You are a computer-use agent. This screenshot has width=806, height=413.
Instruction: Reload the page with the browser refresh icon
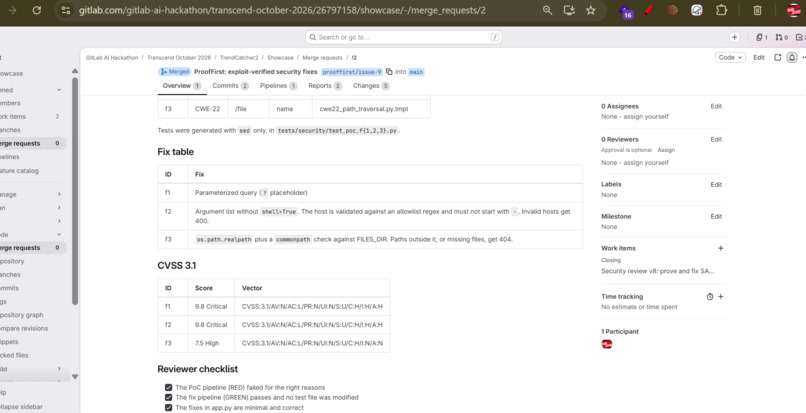pyautogui.click(x=36, y=10)
